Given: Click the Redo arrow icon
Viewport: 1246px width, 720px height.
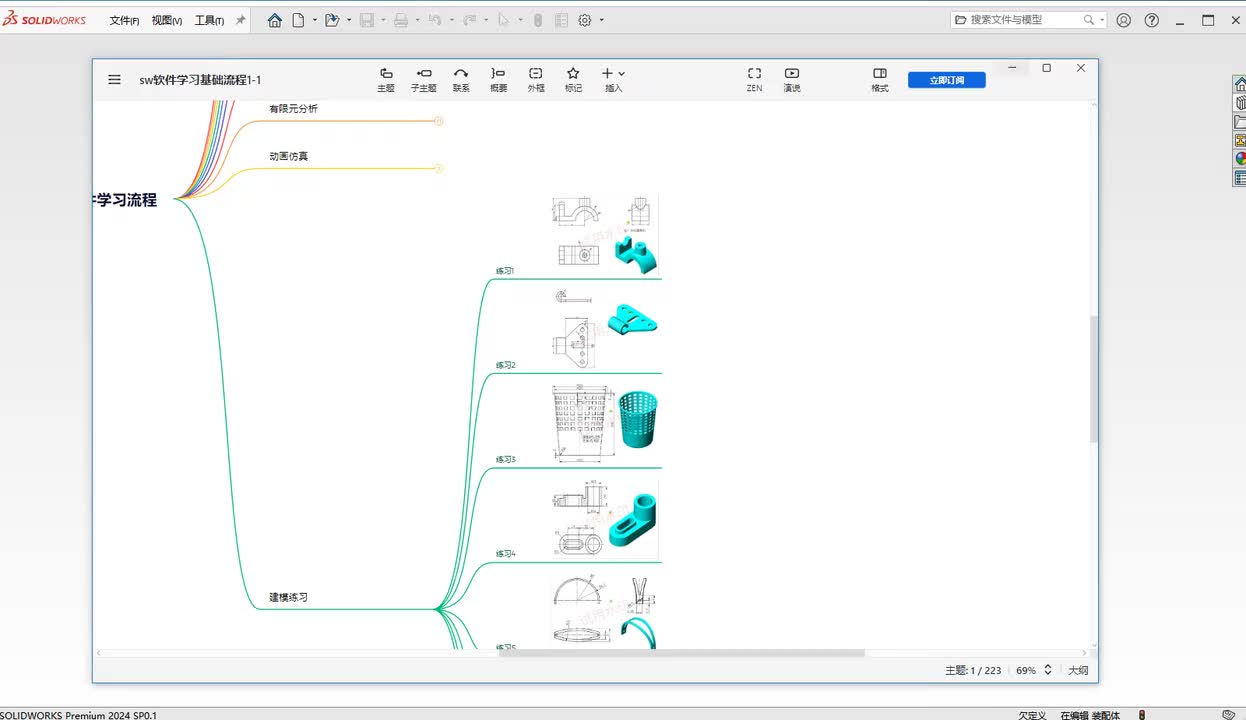Looking at the screenshot, I should pyautogui.click(x=469, y=20).
